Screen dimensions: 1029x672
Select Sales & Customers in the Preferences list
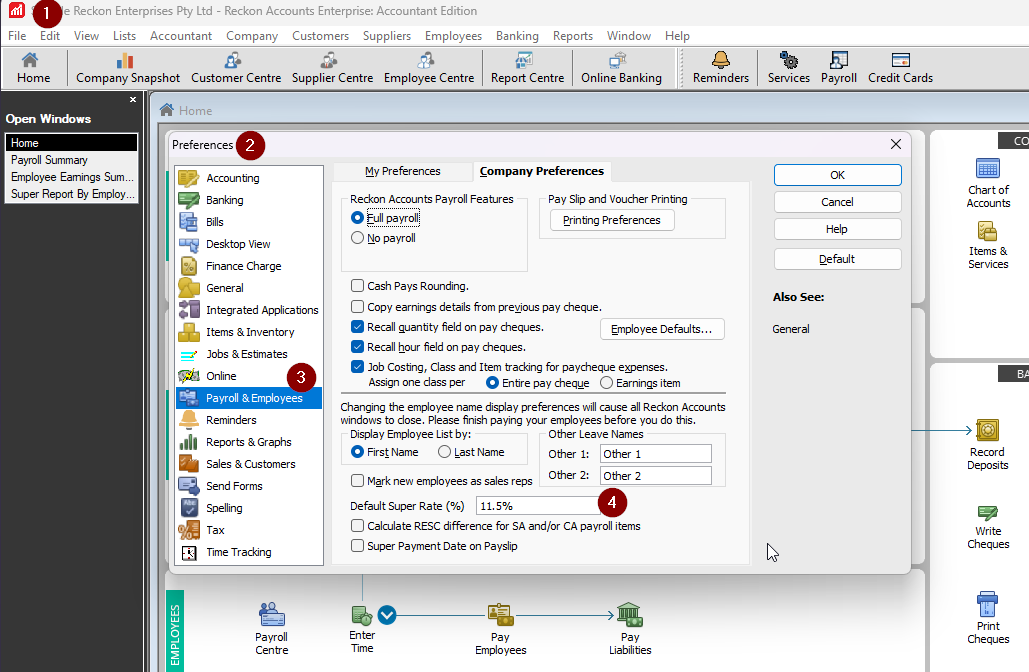tap(249, 464)
